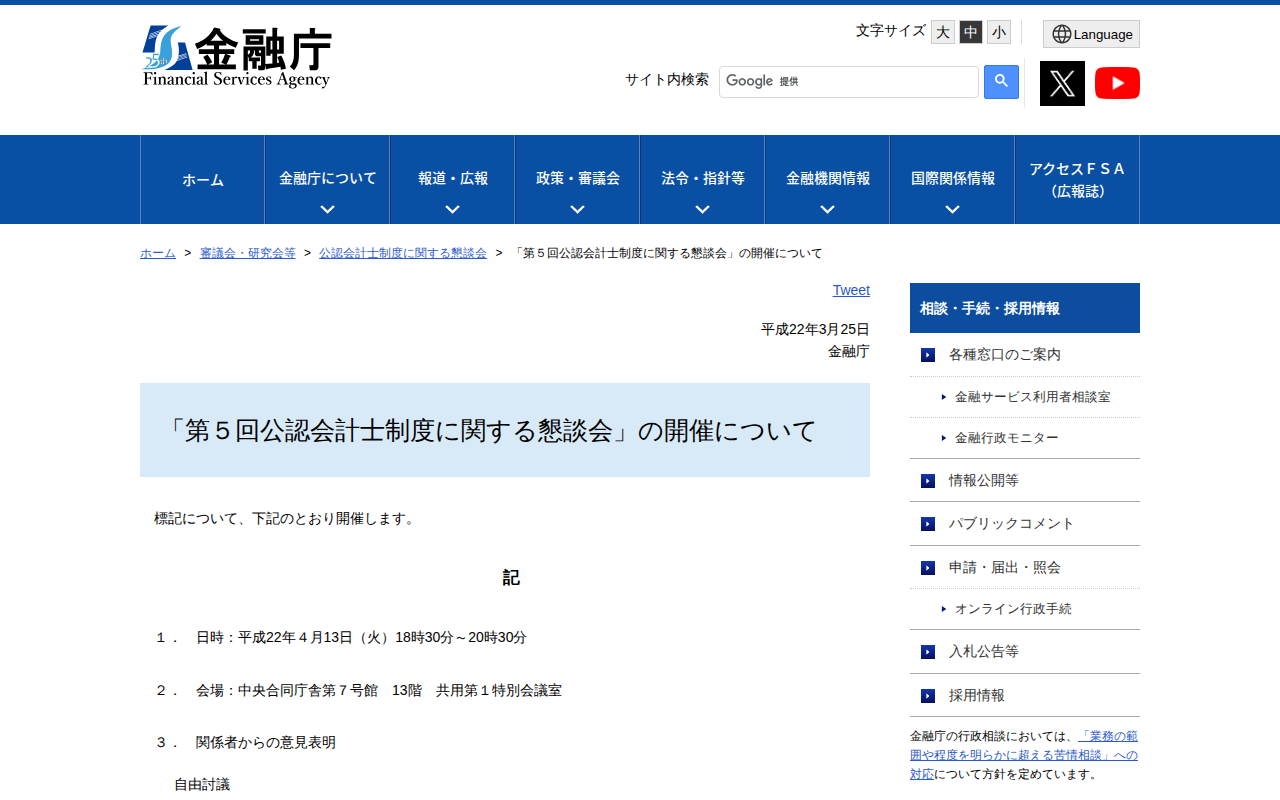Screen dimensions: 1280x800
Task: Click the Tweet link
Action: point(851,290)
